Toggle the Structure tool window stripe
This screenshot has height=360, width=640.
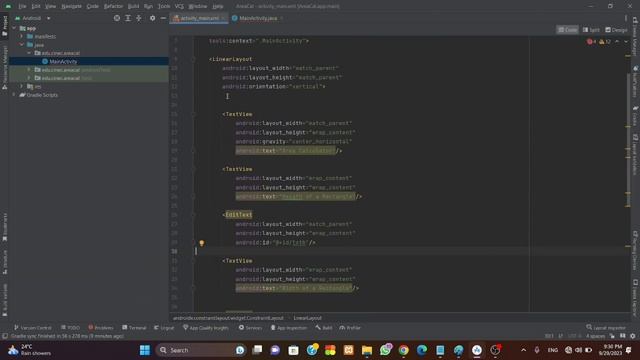[4, 261]
